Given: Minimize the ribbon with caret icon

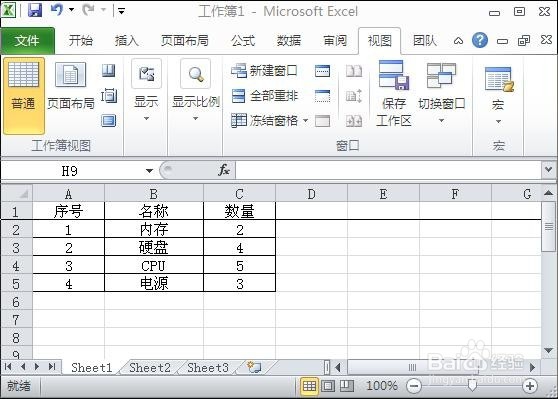Looking at the screenshot, I should click(458, 41).
